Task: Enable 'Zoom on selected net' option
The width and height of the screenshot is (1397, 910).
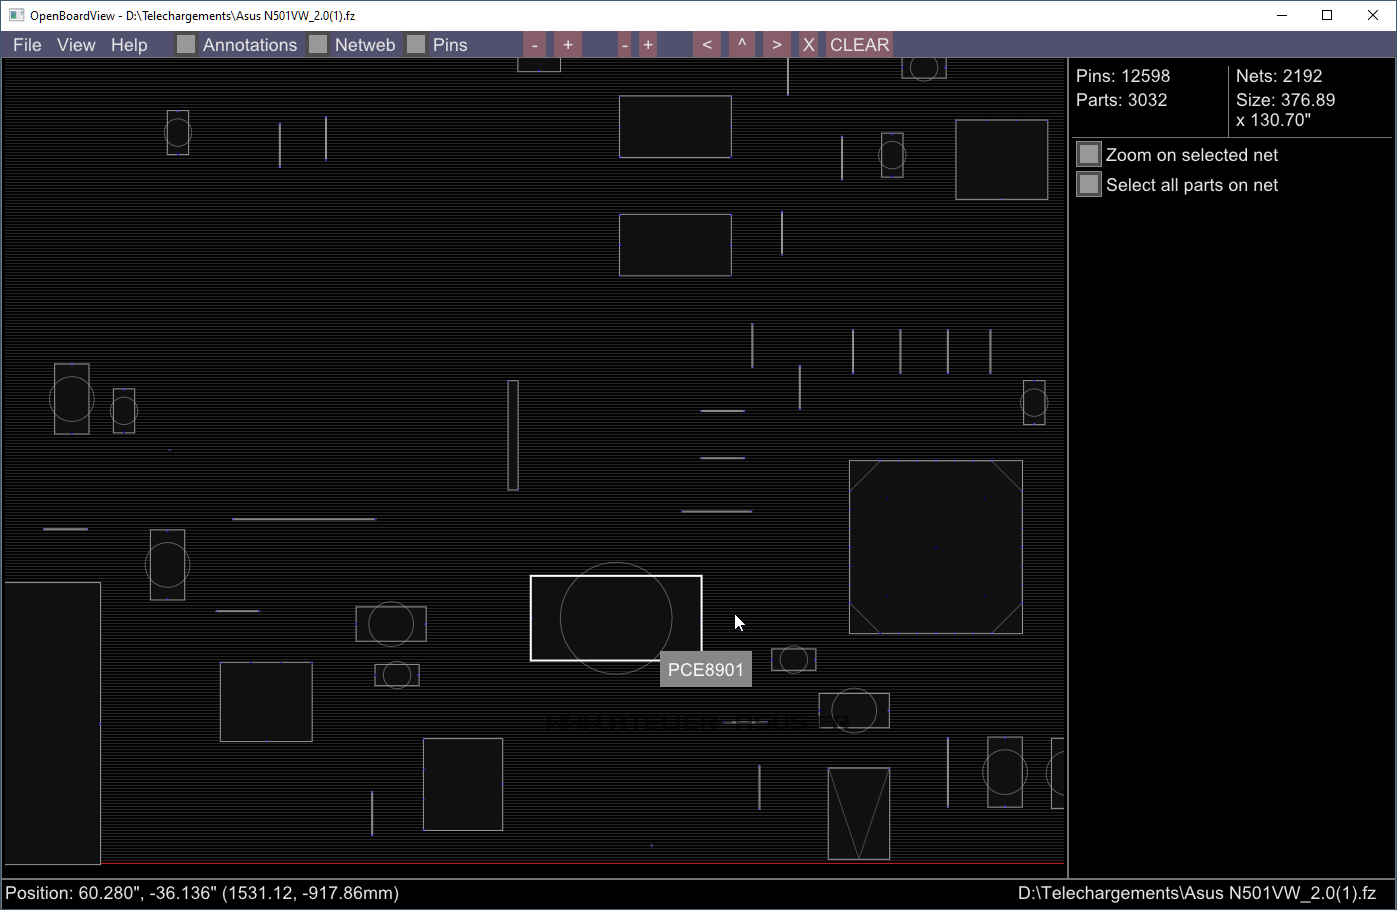Action: coord(1089,155)
